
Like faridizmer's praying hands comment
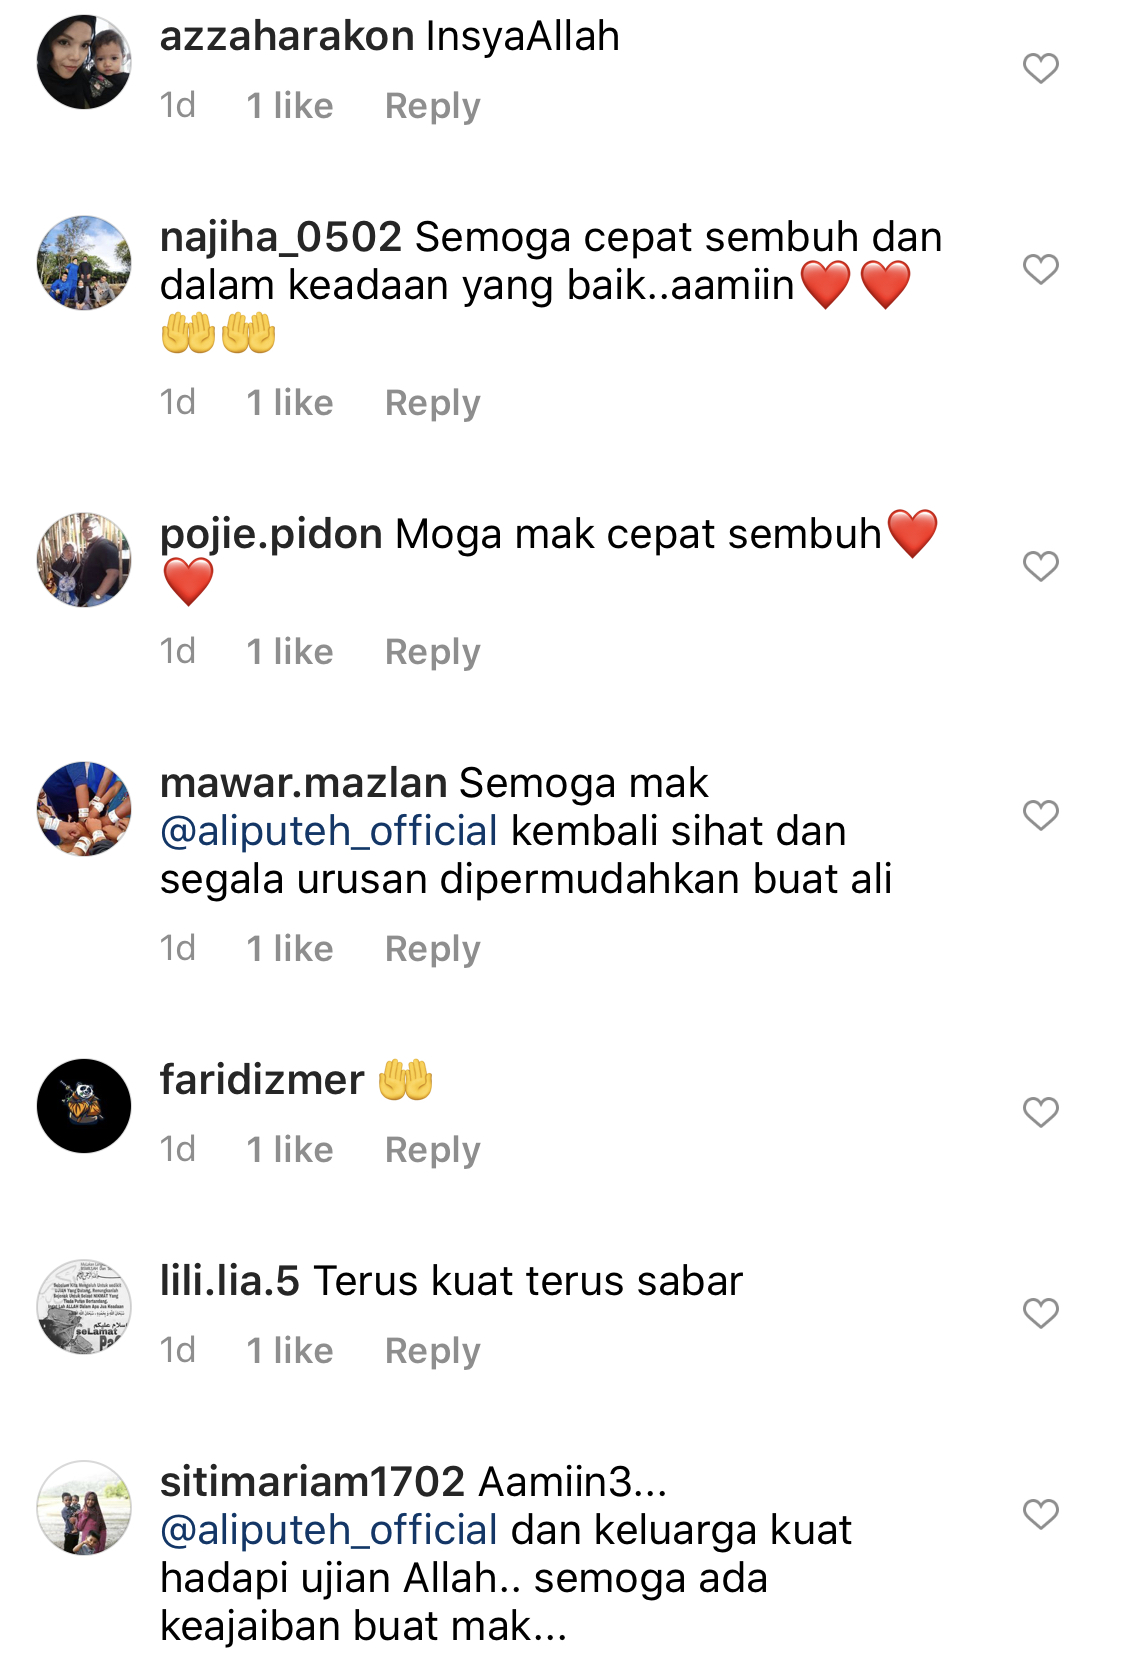point(1040,1112)
